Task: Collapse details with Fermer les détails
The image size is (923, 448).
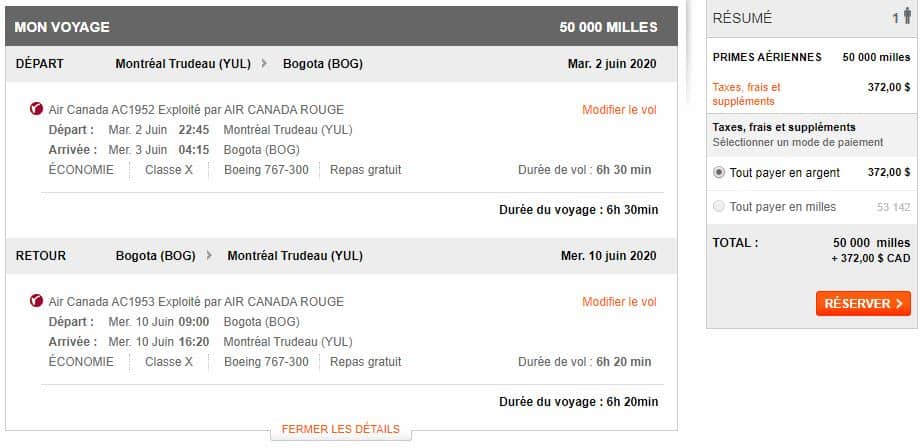Action: (x=340, y=429)
